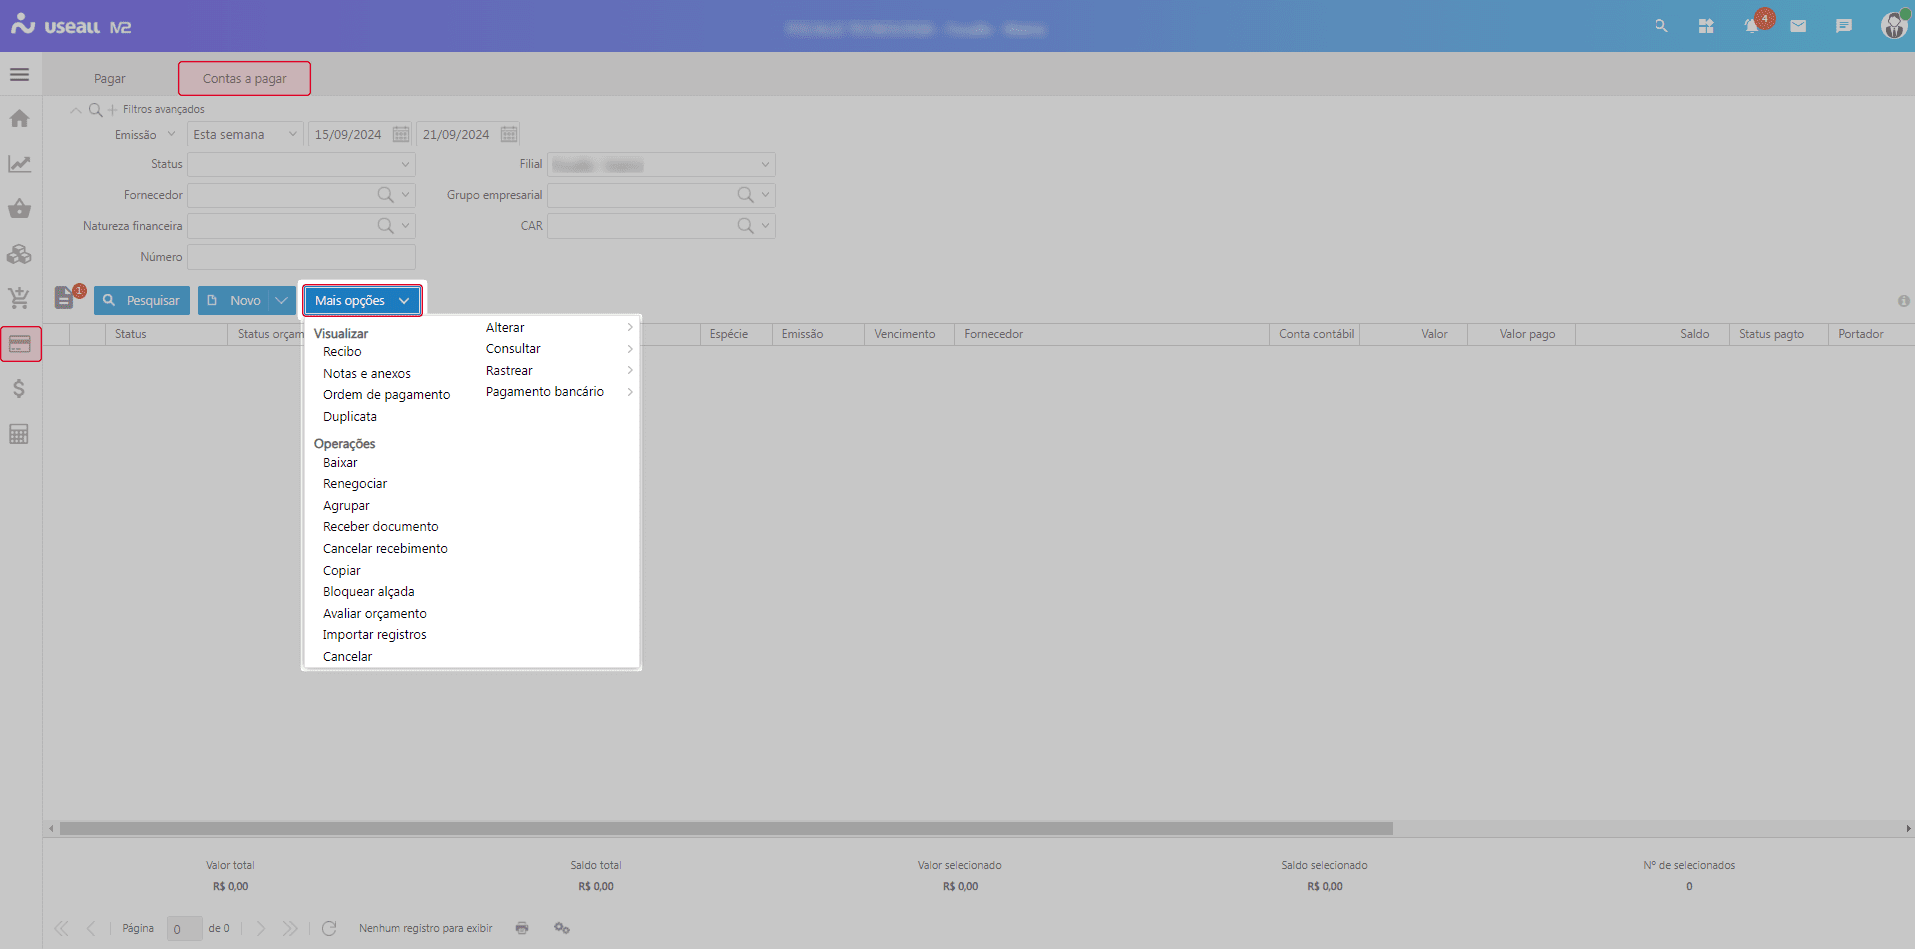The image size is (1915, 949).
Task: Open the Esta semana period dropdown
Action: [x=292, y=134]
